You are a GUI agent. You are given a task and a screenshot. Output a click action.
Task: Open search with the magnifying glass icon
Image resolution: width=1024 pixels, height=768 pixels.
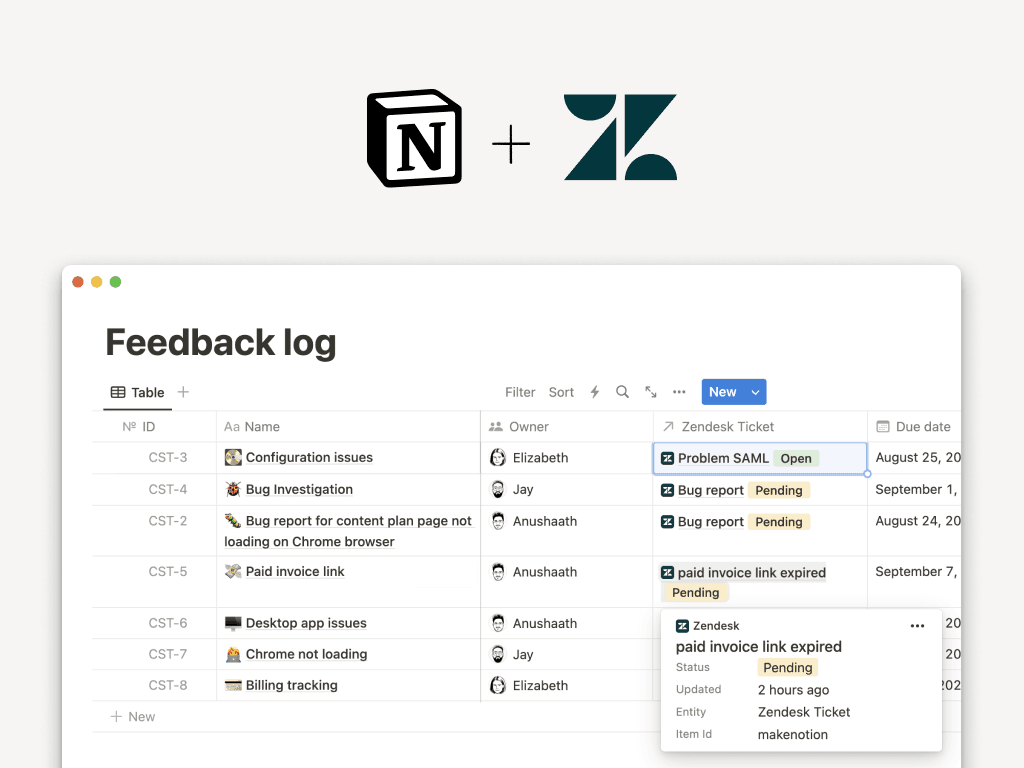(622, 392)
